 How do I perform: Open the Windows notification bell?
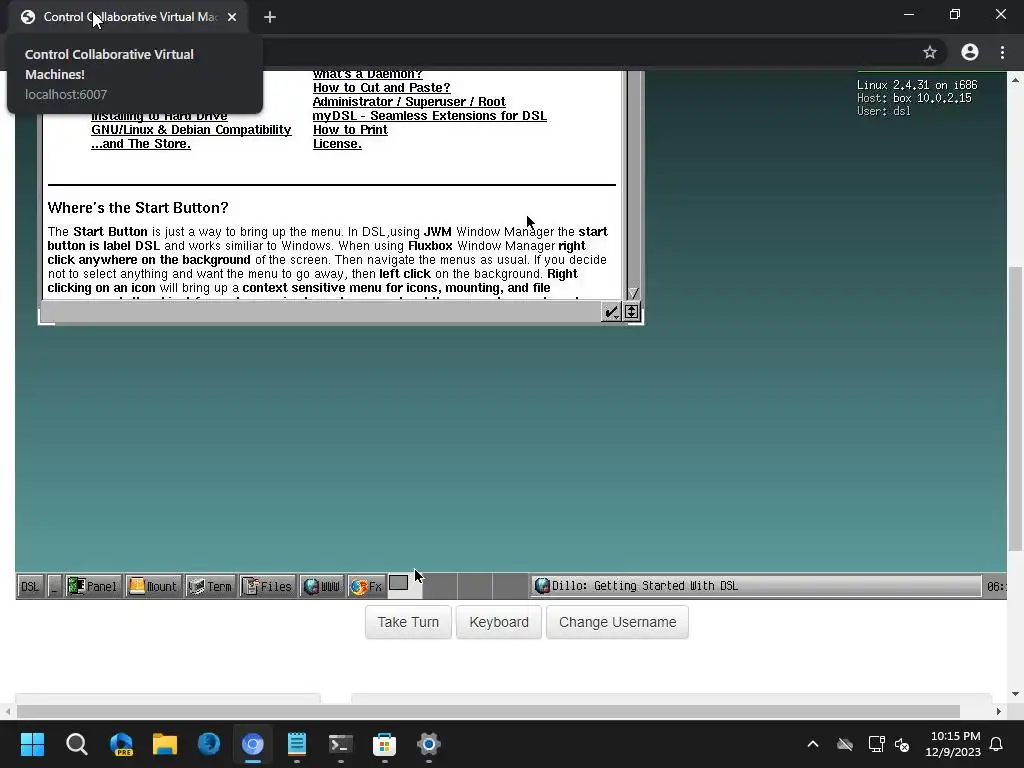click(997, 744)
